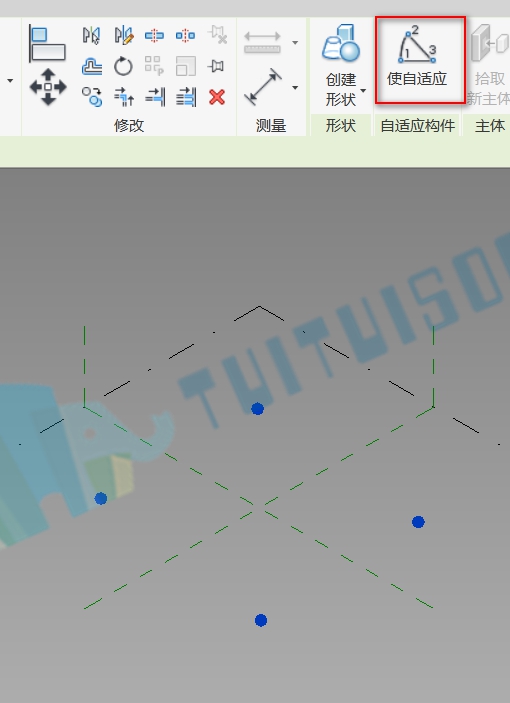Viewport: 510px width, 703px height.
Task: Click the 形状 panel label
Action: click(x=341, y=126)
